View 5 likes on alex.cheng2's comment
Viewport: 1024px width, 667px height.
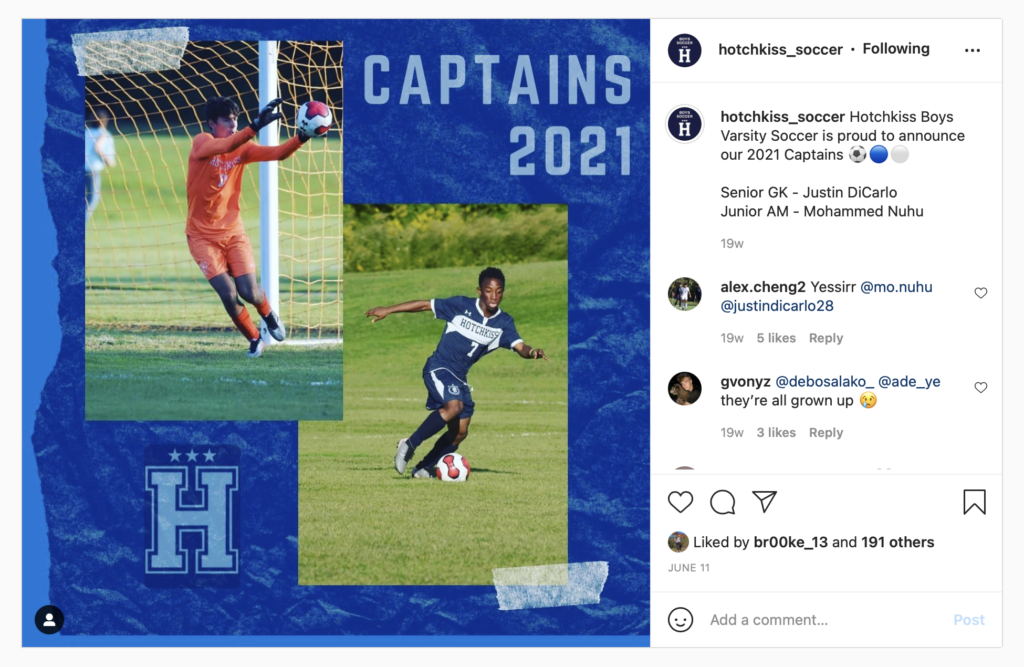pos(776,338)
